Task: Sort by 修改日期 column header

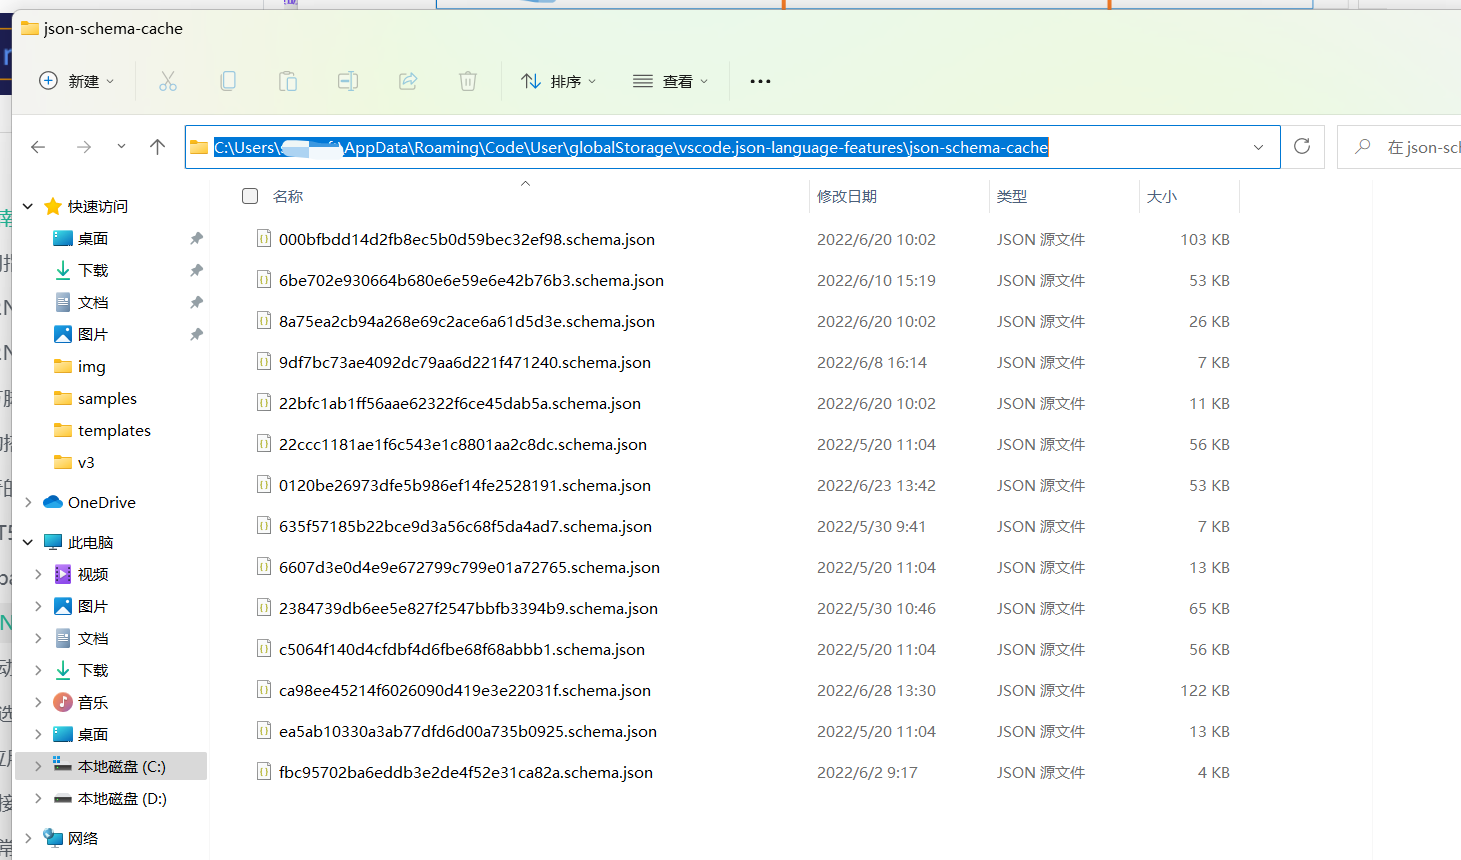Action: [x=847, y=197]
